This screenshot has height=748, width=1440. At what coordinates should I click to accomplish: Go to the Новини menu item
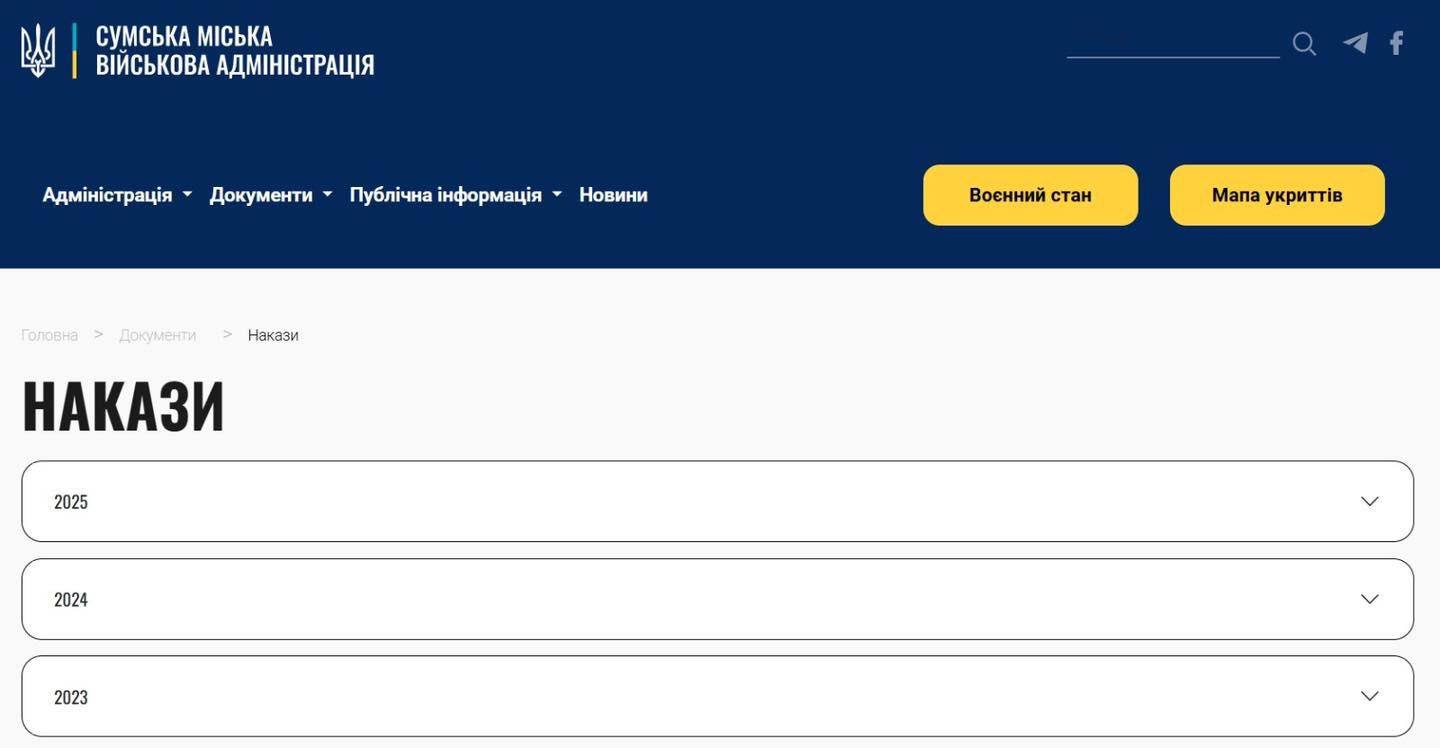[613, 195]
